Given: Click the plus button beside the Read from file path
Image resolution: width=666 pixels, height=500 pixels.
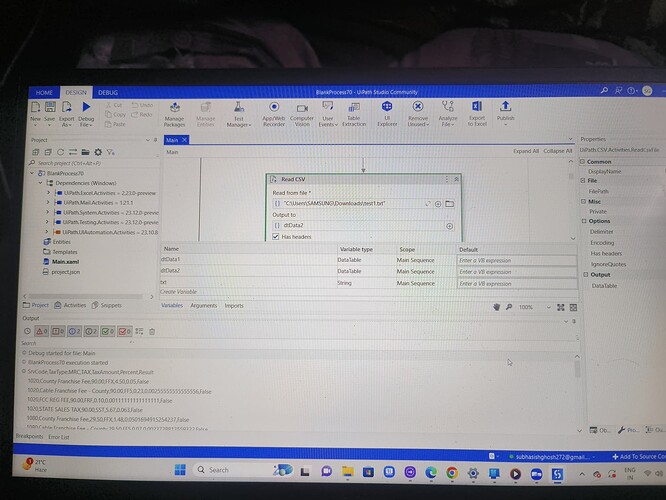Looking at the screenshot, I should 438,204.
